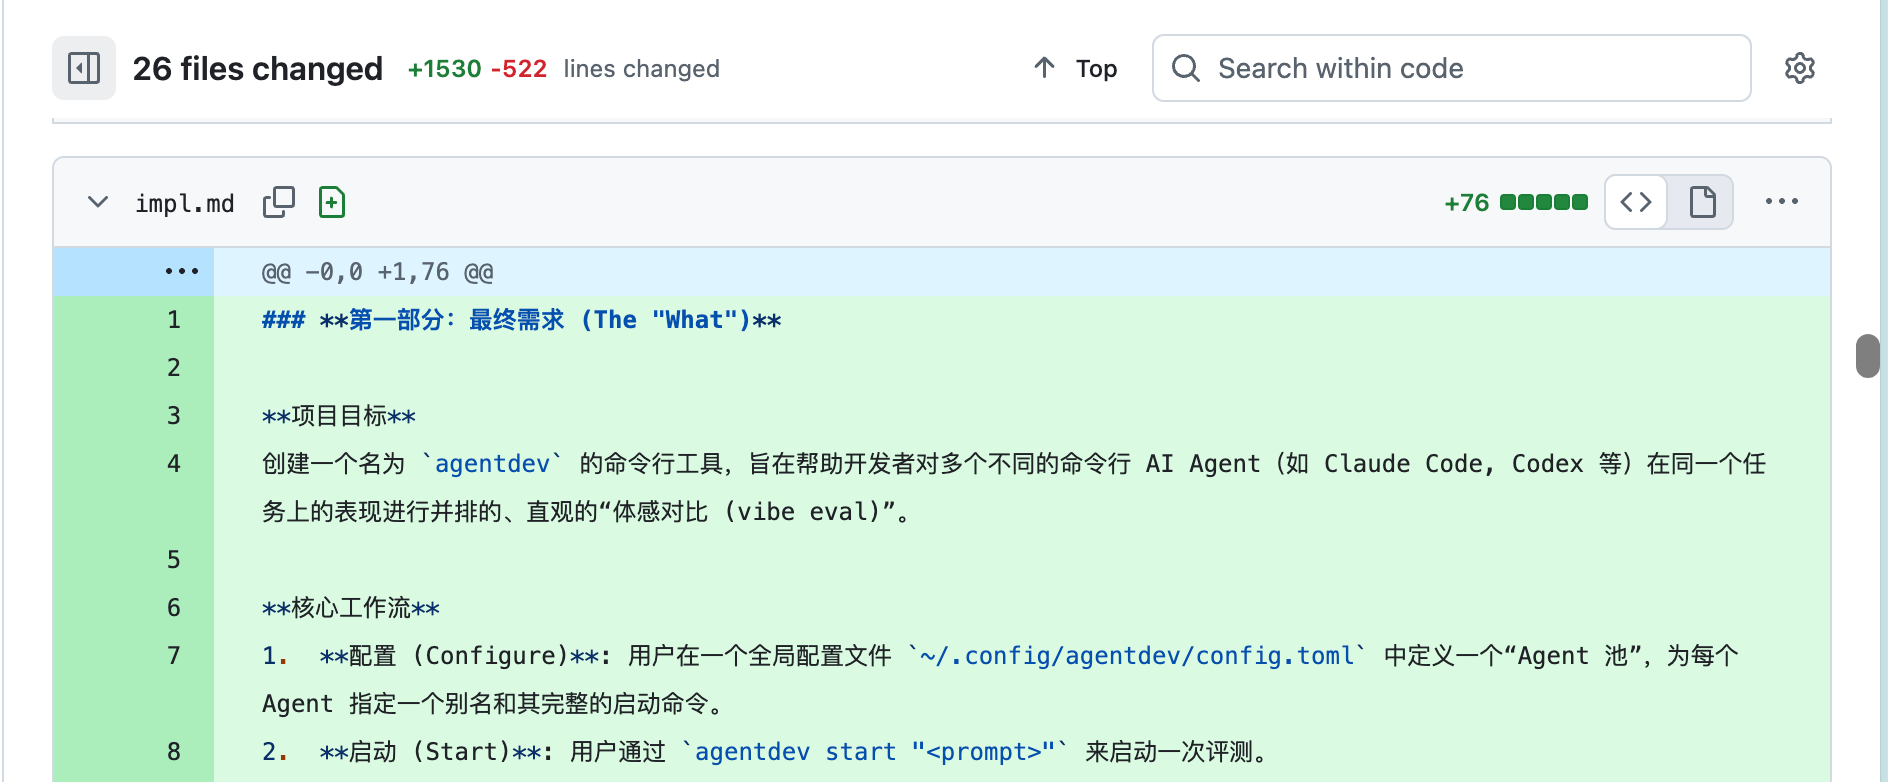The width and height of the screenshot is (1888, 782).
Task: Select the rich diff document icon
Action: point(1700,201)
